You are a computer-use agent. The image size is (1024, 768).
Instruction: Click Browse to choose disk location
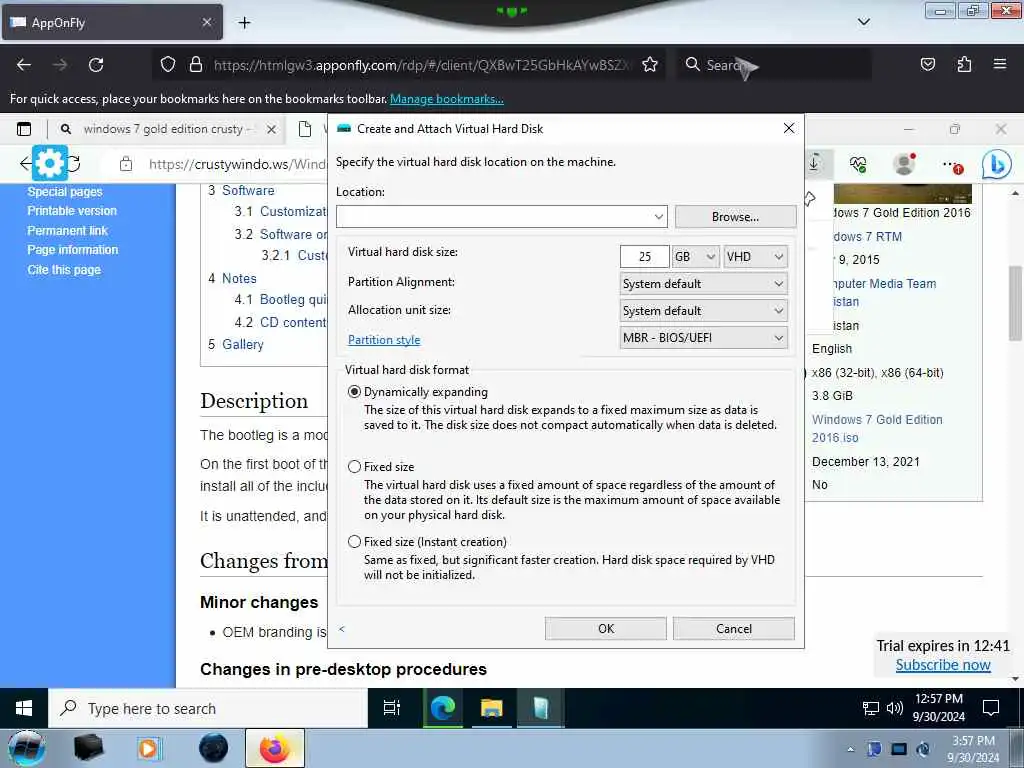point(735,217)
